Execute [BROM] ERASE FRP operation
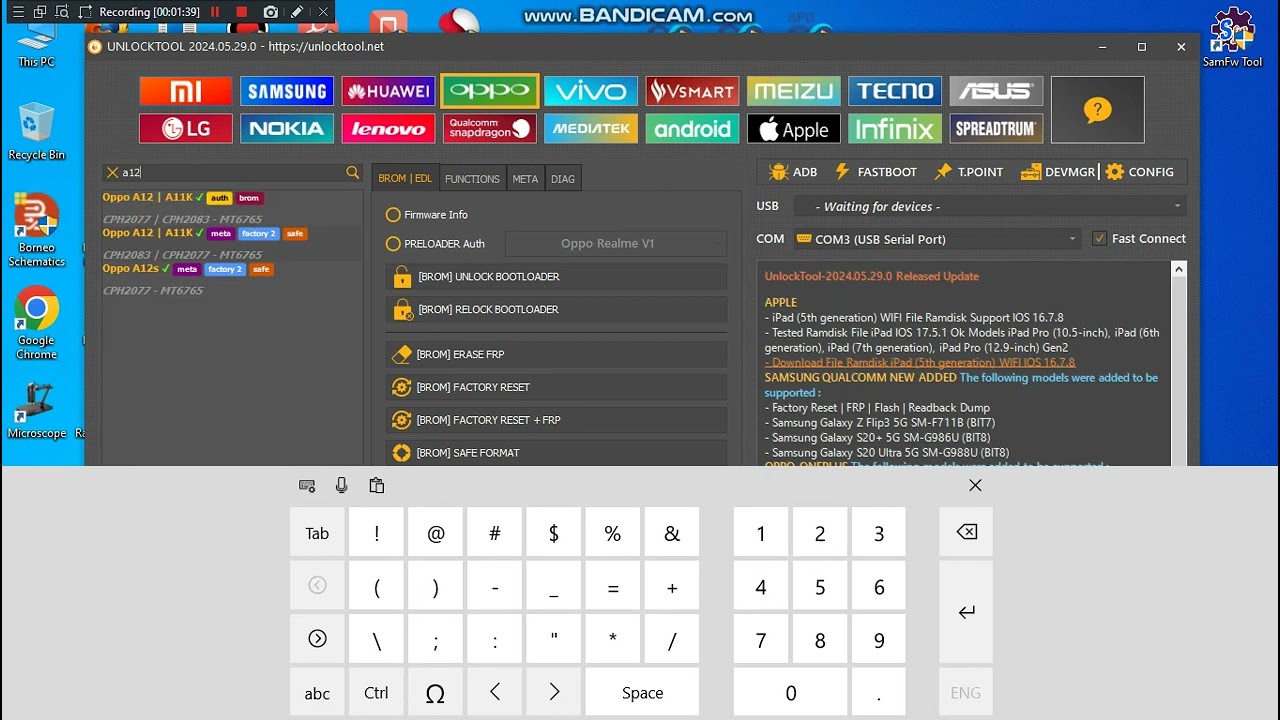1280x720 pixels. pos(556,354)
